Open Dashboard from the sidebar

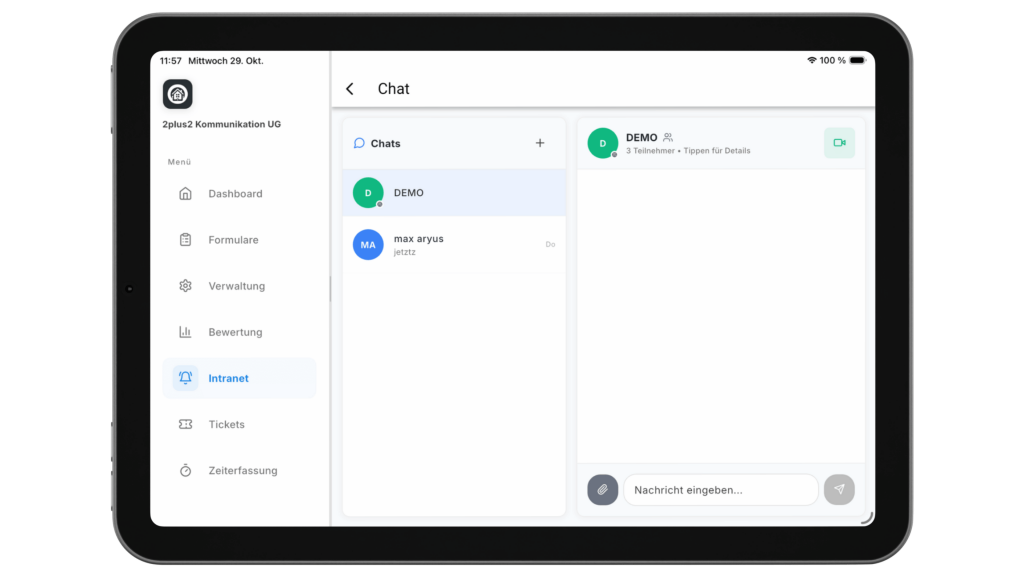235,194
